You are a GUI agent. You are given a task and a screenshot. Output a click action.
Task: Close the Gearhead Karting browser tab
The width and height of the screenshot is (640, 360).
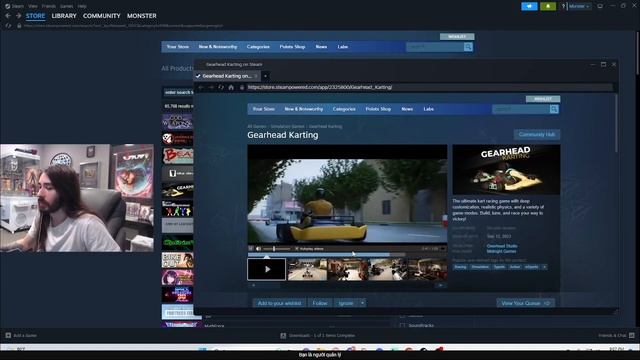point(256,76)
